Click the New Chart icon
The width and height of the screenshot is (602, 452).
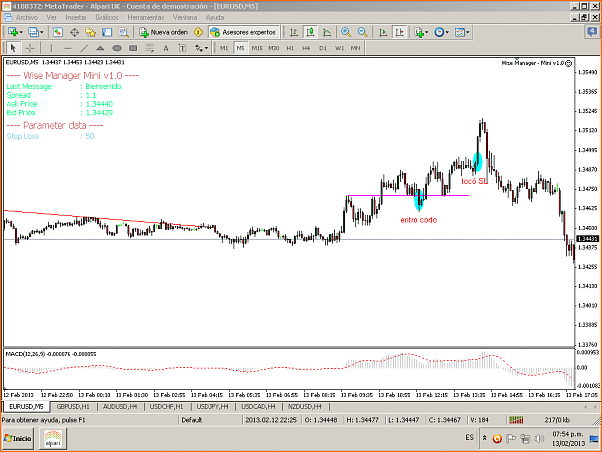[13, 32]
